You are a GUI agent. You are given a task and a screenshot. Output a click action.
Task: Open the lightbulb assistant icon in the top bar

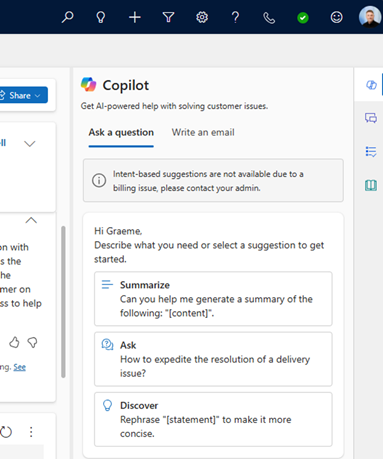(101, 17)
